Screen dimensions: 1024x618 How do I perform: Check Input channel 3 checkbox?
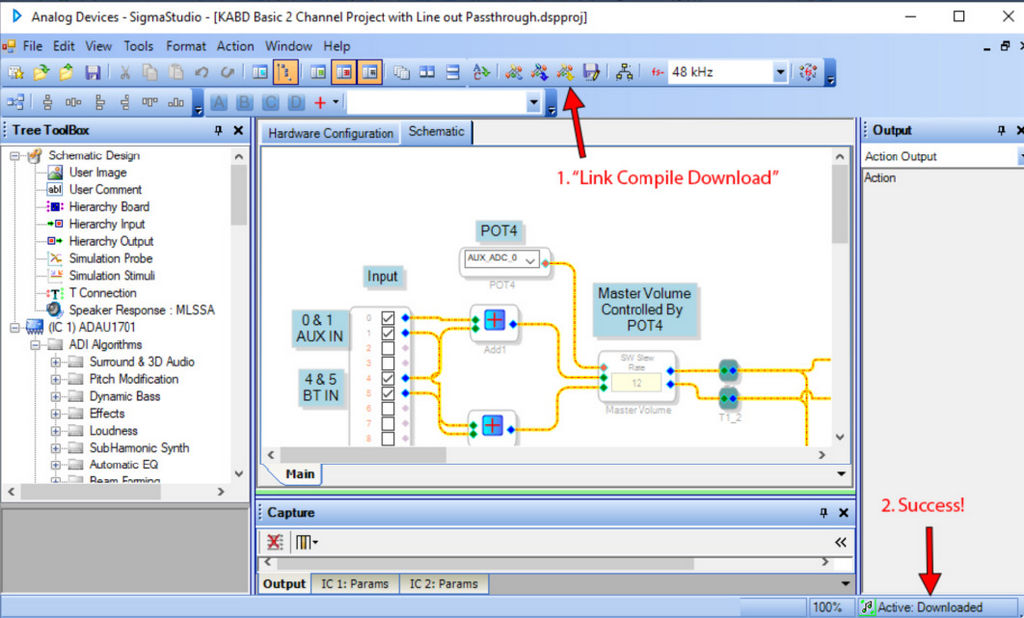(388, 363)
